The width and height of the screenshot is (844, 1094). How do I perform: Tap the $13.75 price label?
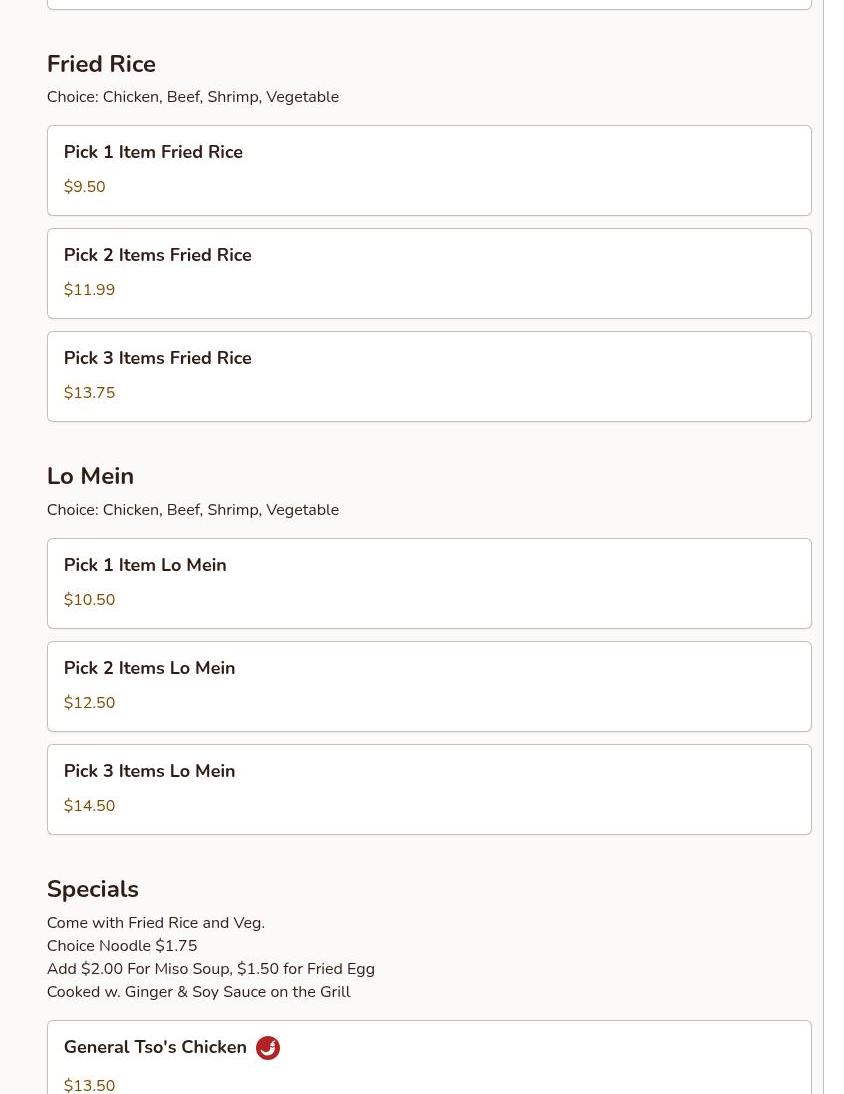(89, 393)
